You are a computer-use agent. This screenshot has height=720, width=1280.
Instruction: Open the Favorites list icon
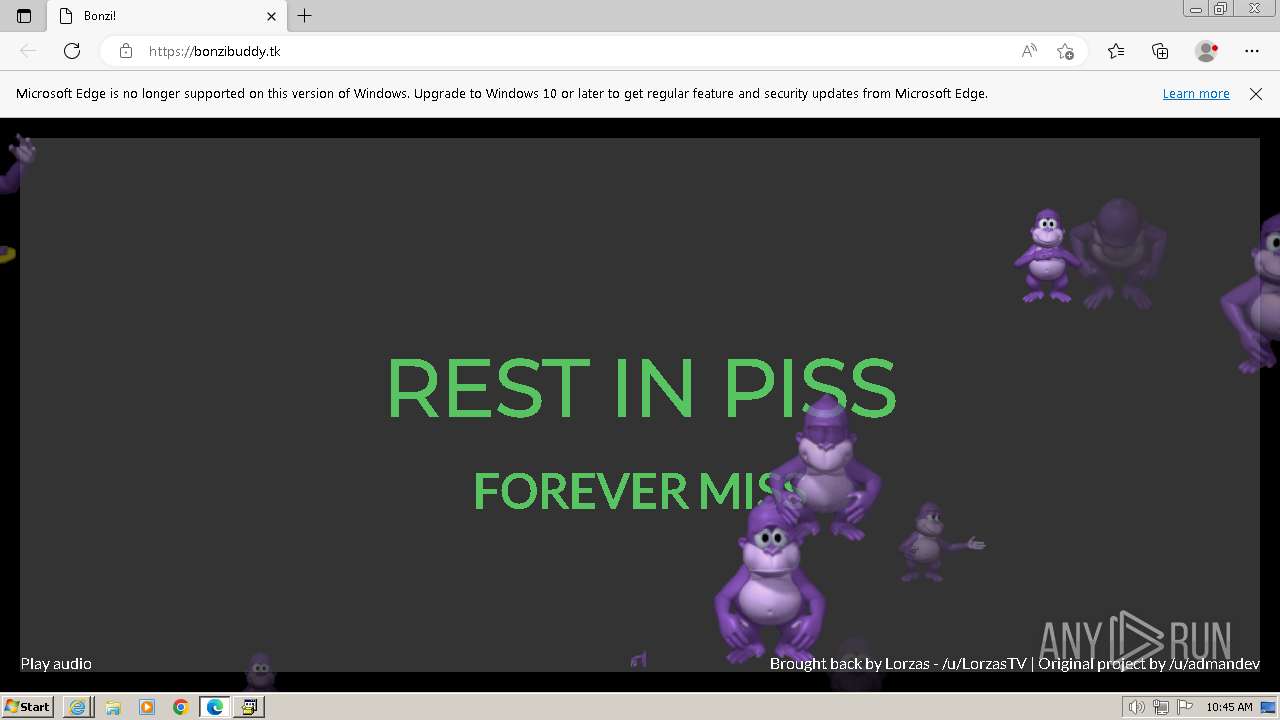pos(1116,51)
